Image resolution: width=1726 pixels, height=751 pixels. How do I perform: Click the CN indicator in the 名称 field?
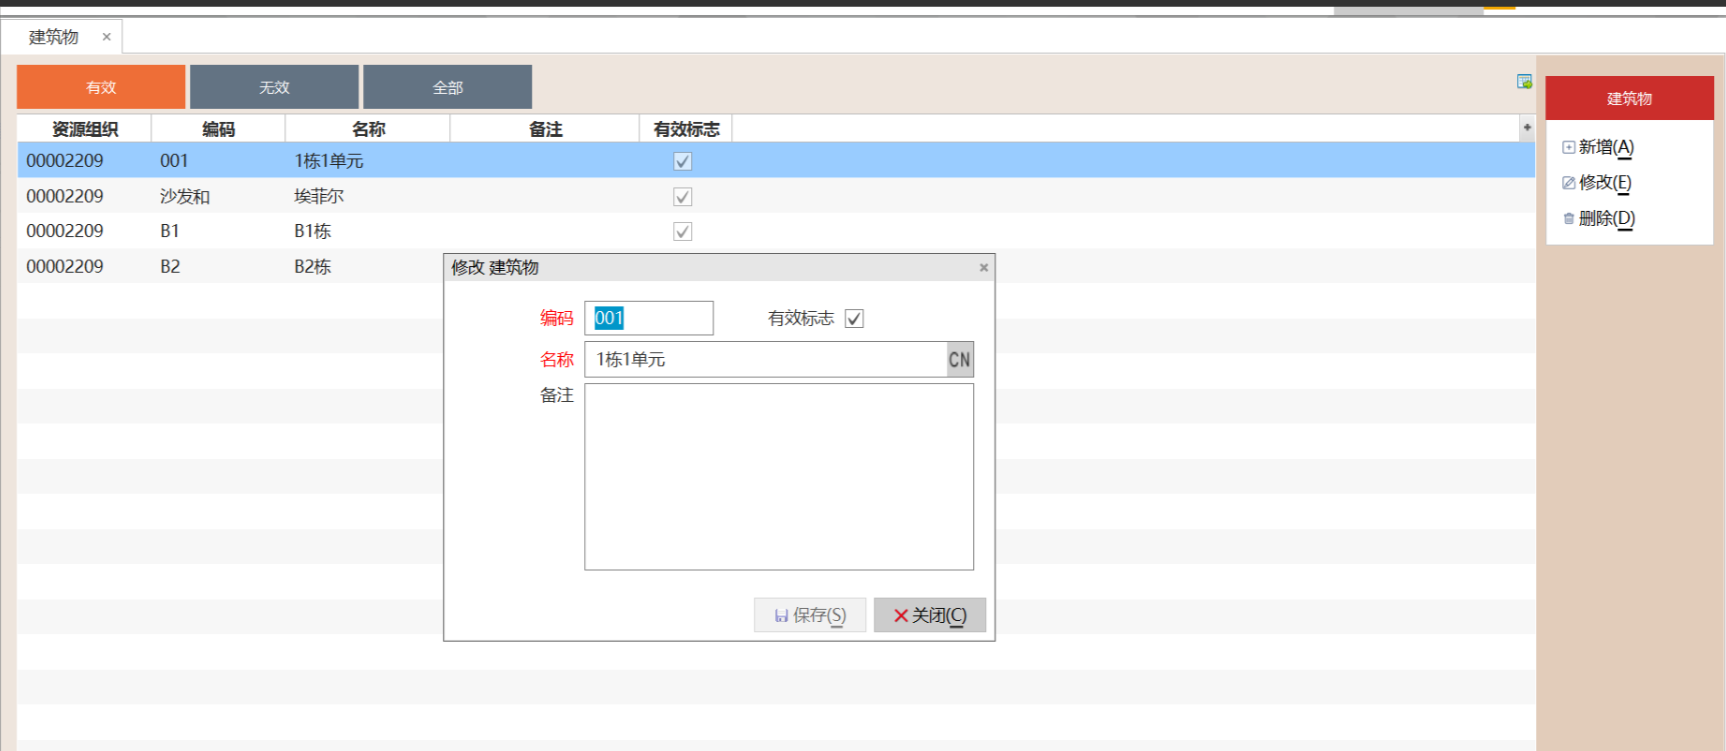click(x=959, y=360)
